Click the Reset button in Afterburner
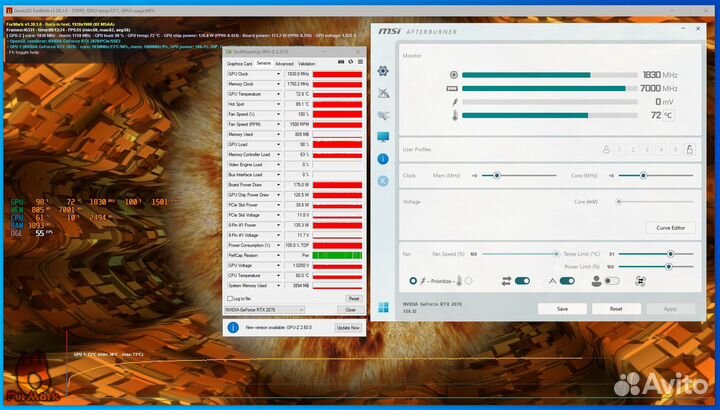This screenshot has height=410, width=720. point(616,309)
